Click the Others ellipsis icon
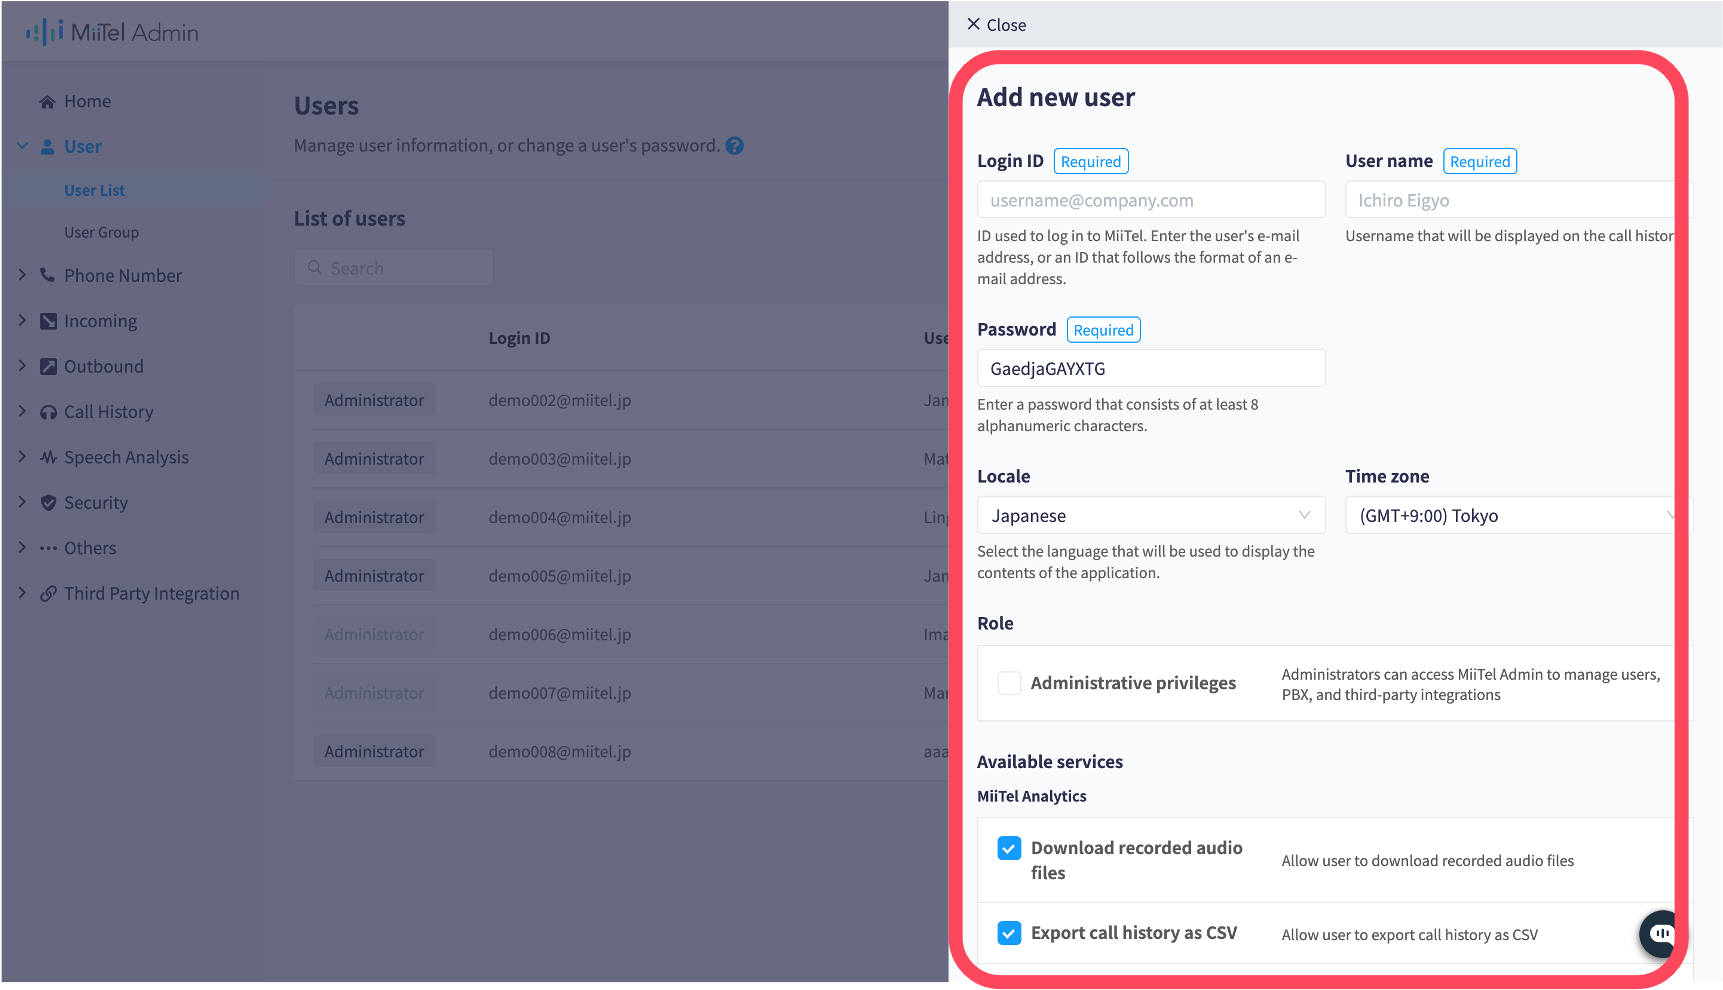Viewport: 1723px width, 990px height. point(47,548)
